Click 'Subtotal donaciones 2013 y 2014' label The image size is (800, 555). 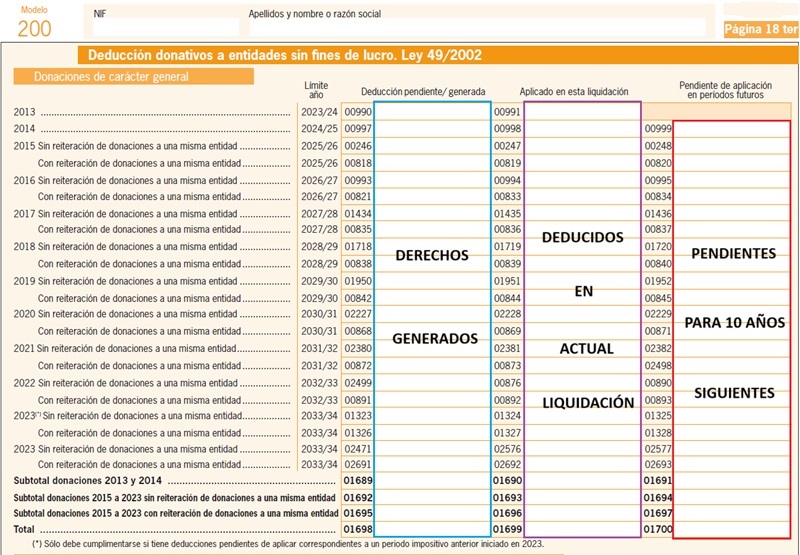click(88, 481)
